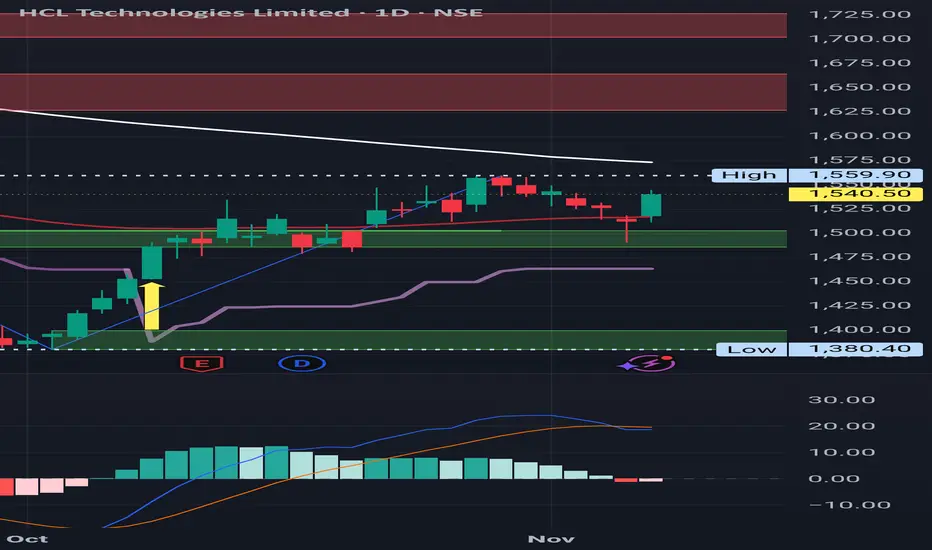Click the 1,400.00 price axis label
This screenshot has height=550, width=932.
click(859, 329)
